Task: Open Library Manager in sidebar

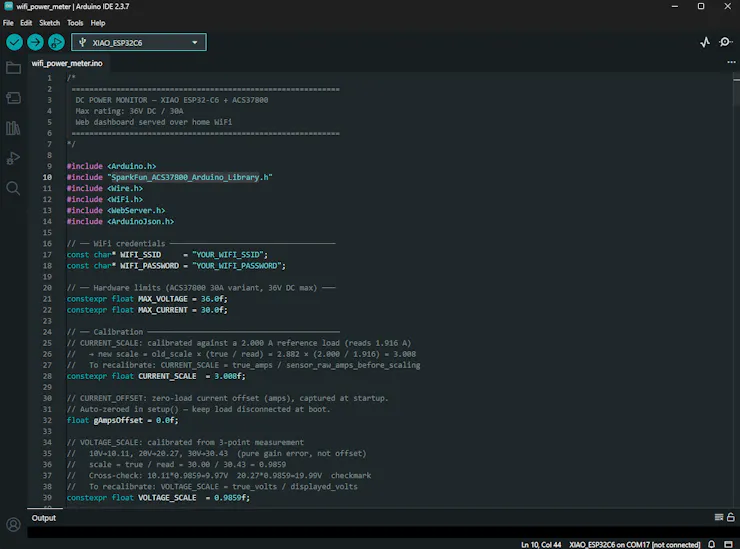Action: pyautogui.click(x=13, y=128)
